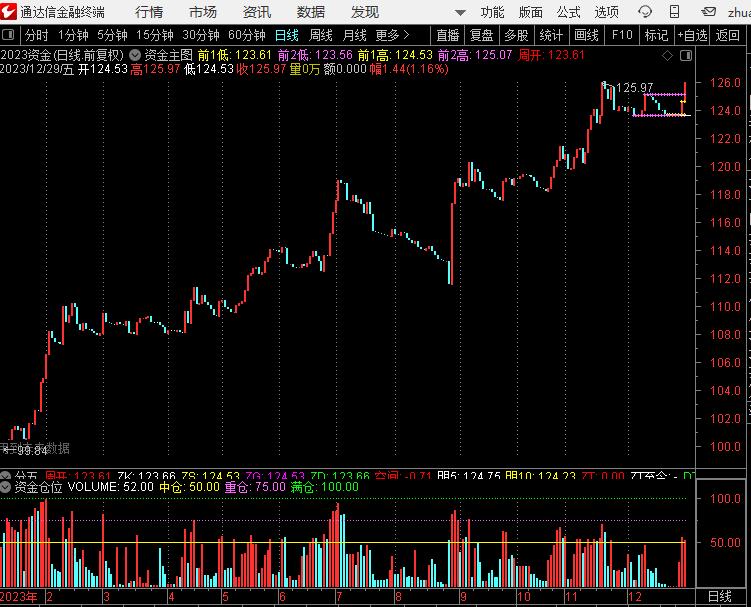Expand the 资金仓位 indicator dropdown circle

tap(6, 487)
